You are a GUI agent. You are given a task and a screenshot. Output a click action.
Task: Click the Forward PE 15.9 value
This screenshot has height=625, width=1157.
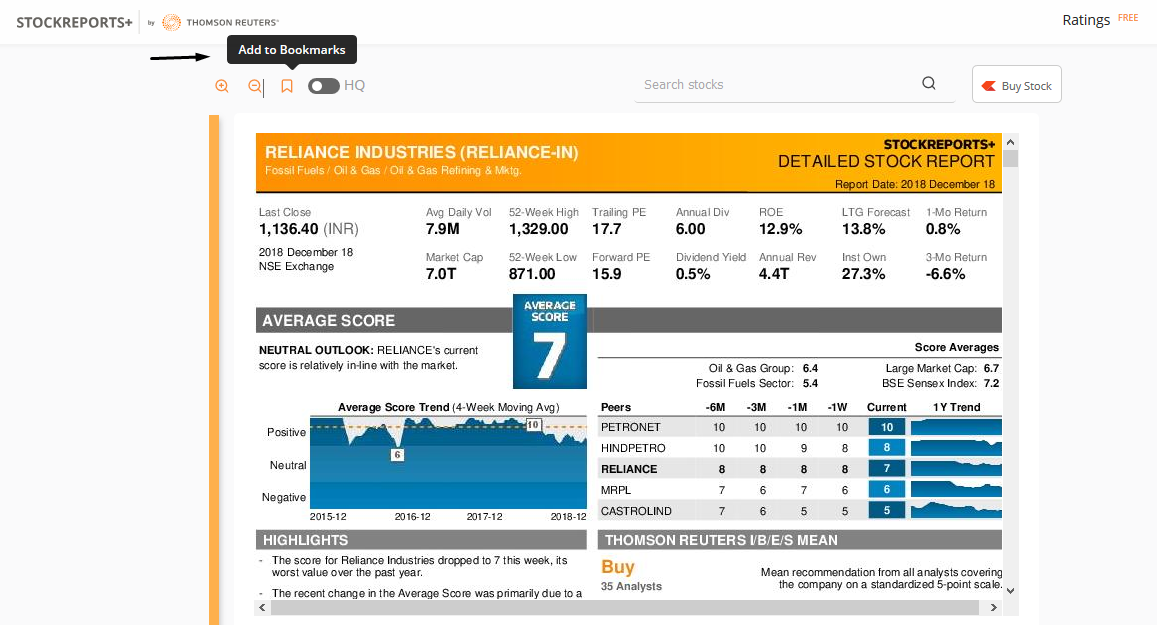point(607,274)
